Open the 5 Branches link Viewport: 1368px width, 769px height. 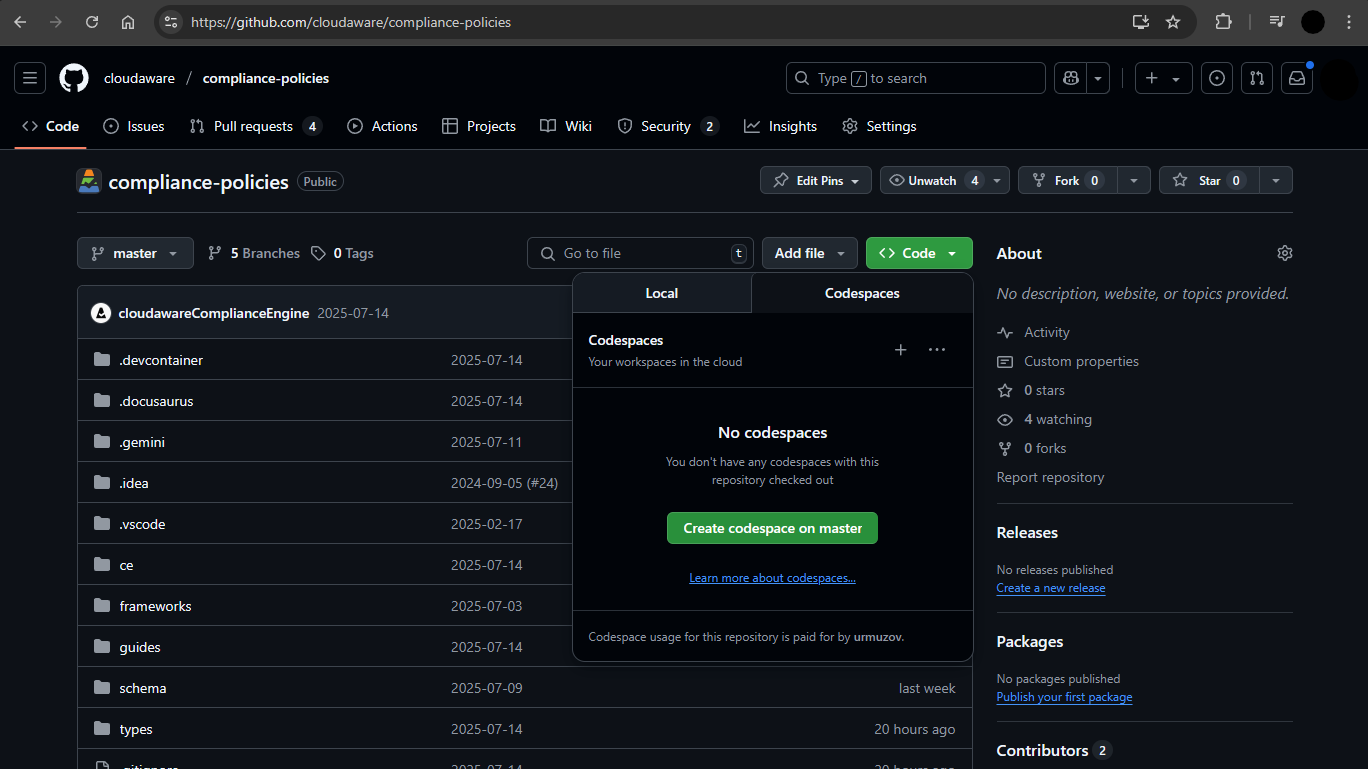click(x=254, y=253)
